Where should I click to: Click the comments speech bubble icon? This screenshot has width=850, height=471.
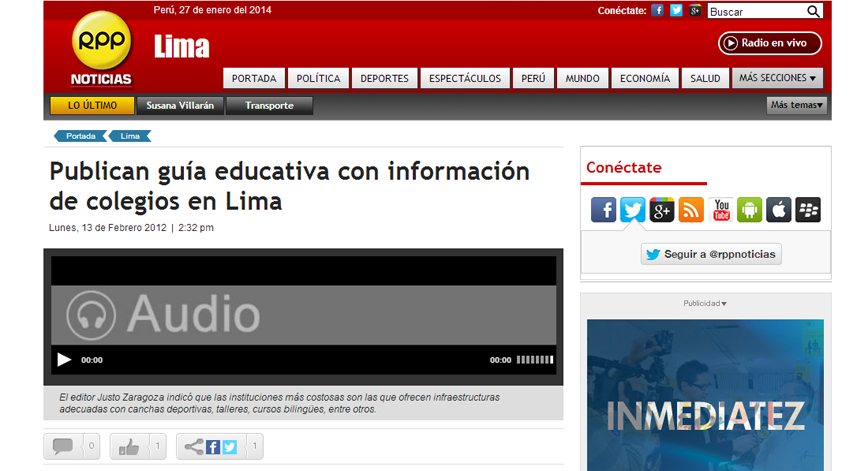pyautogui.click(x=63, y=447)
